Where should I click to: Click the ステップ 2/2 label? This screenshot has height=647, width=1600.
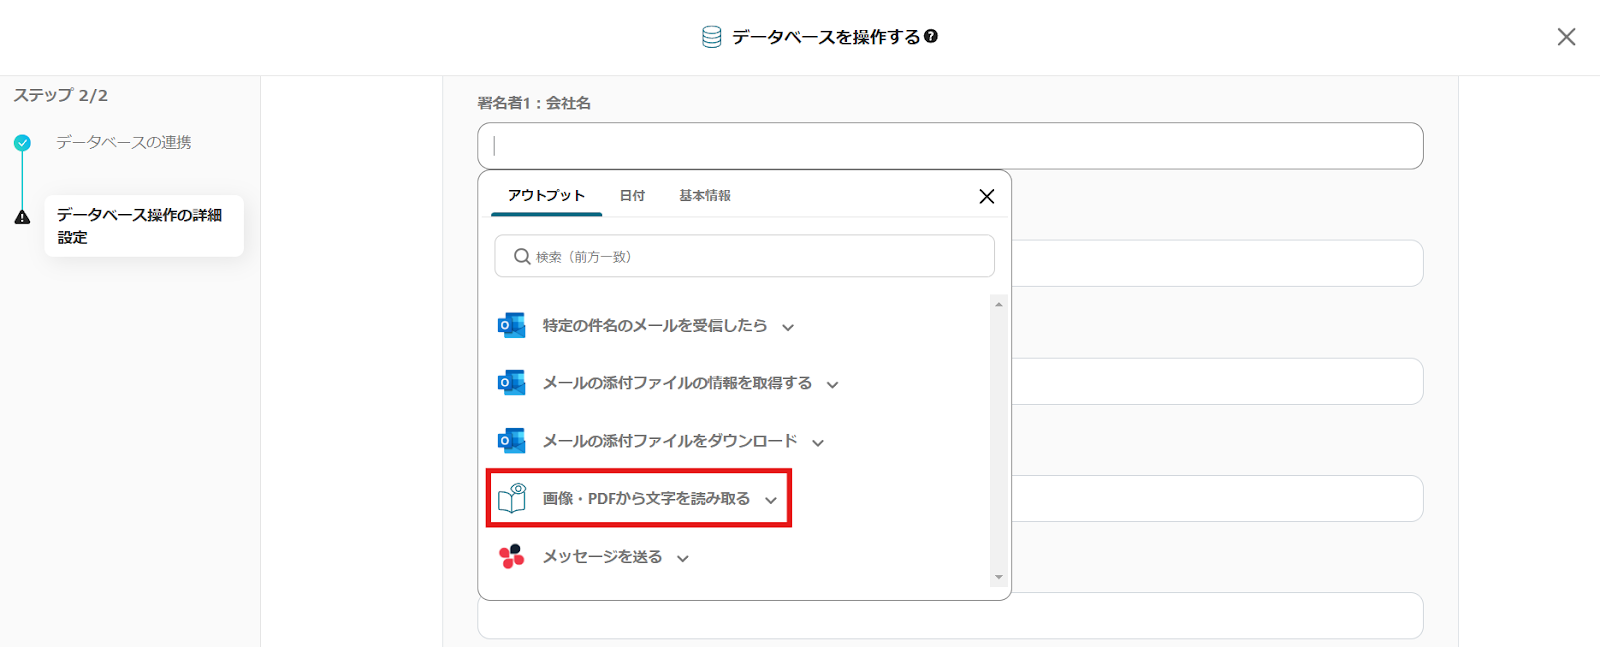pos(60,95)
